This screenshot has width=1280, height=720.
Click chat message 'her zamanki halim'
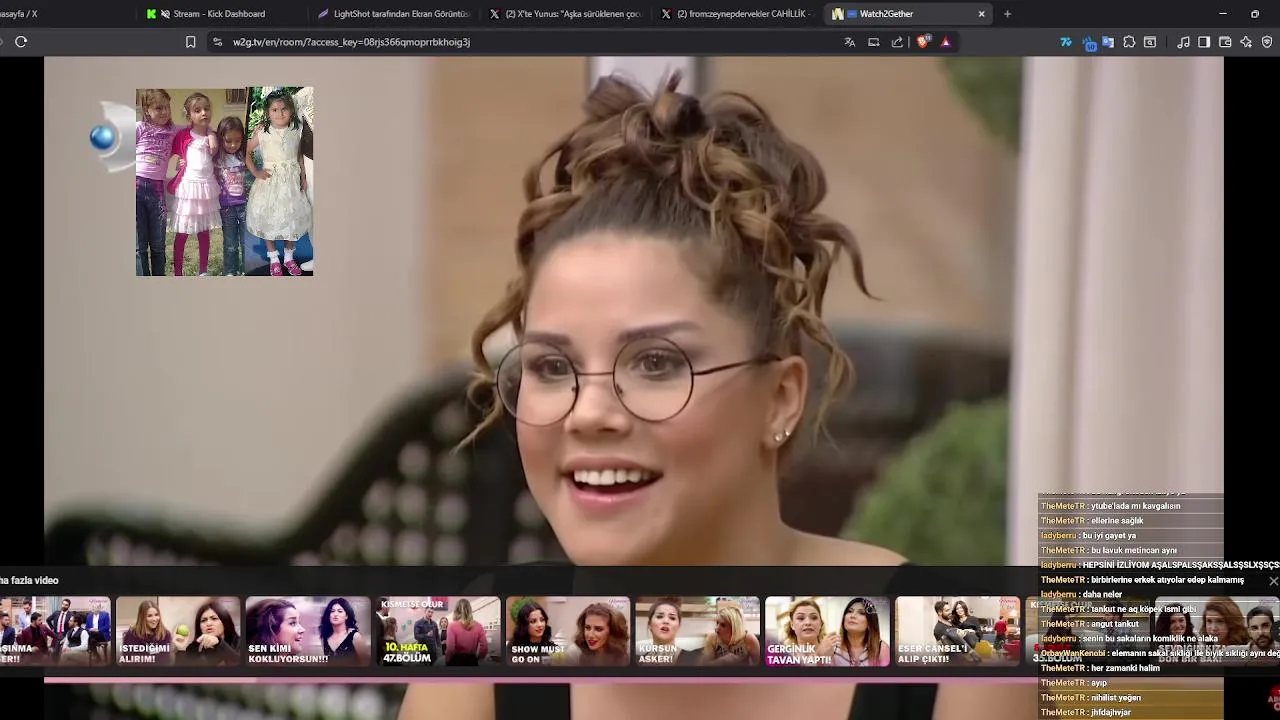tap(1125, 668)
